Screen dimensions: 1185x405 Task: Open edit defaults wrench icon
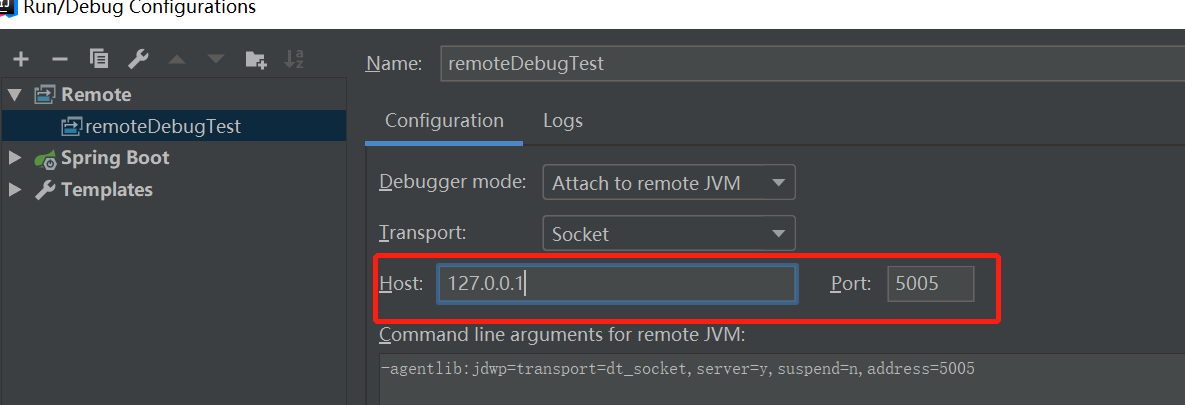tap(138, 60)
